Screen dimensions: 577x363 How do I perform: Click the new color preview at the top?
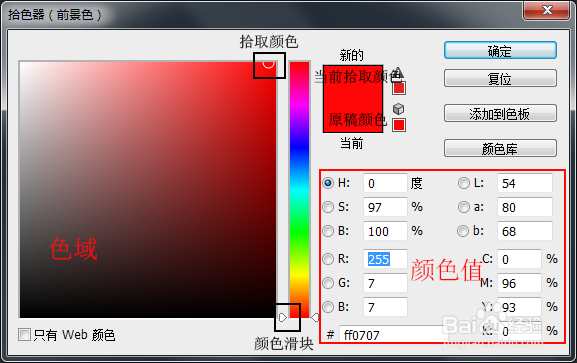pos(353,82)
